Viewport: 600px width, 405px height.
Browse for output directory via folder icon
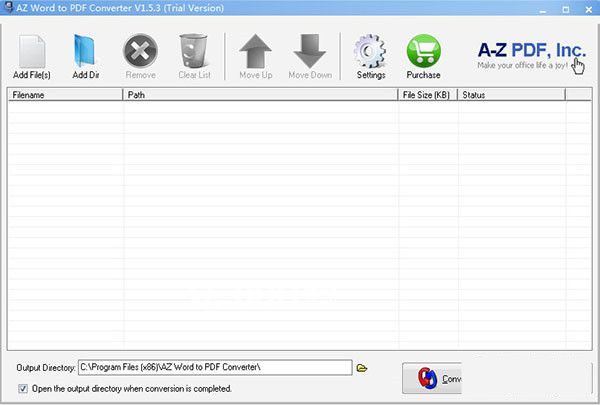click(362, 368)
